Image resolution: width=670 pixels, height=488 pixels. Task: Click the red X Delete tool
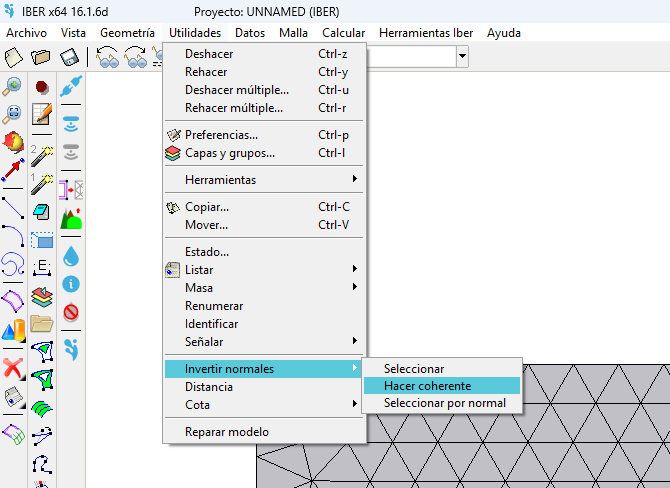click(x=13, y=368)
